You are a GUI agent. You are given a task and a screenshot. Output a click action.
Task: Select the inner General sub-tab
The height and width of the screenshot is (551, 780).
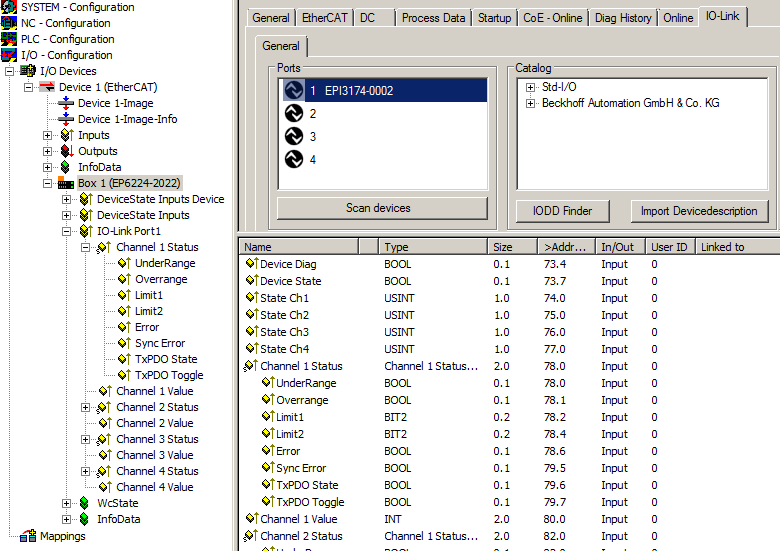(281, 46)
